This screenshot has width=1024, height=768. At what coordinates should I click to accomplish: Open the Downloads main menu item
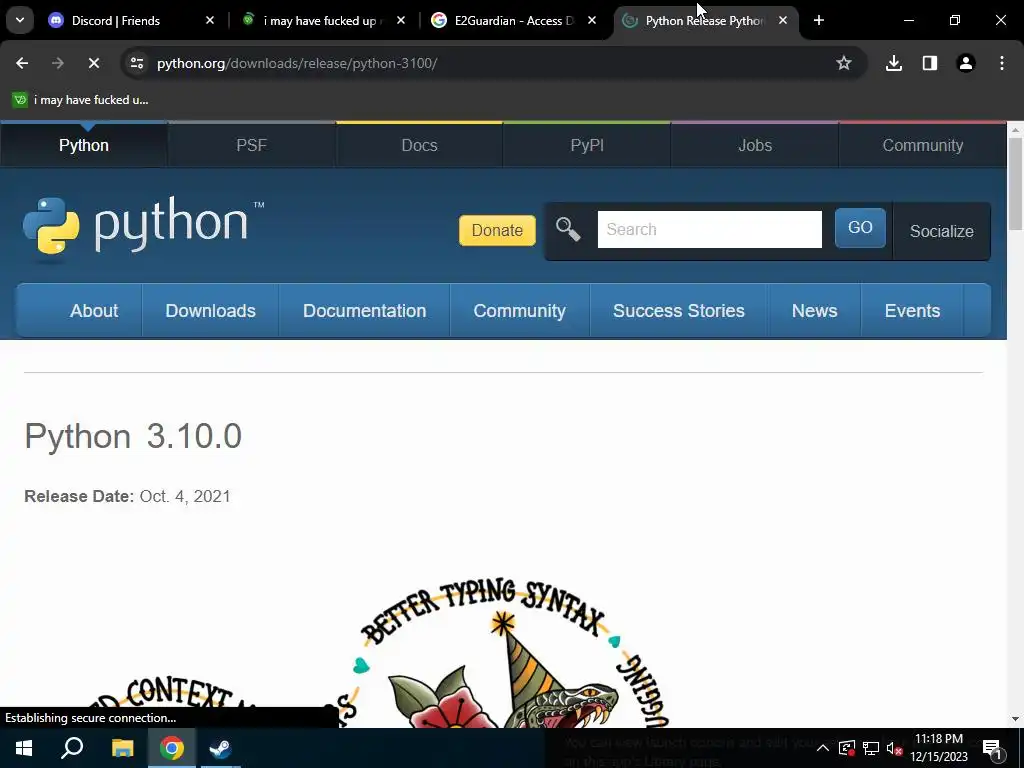coord(210,311)
